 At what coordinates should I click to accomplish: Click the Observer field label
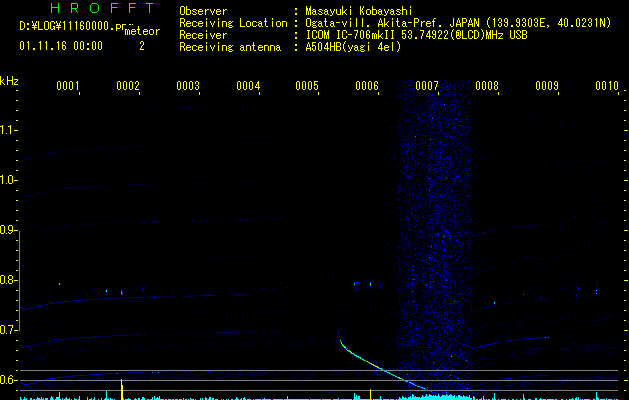point(203,11)
